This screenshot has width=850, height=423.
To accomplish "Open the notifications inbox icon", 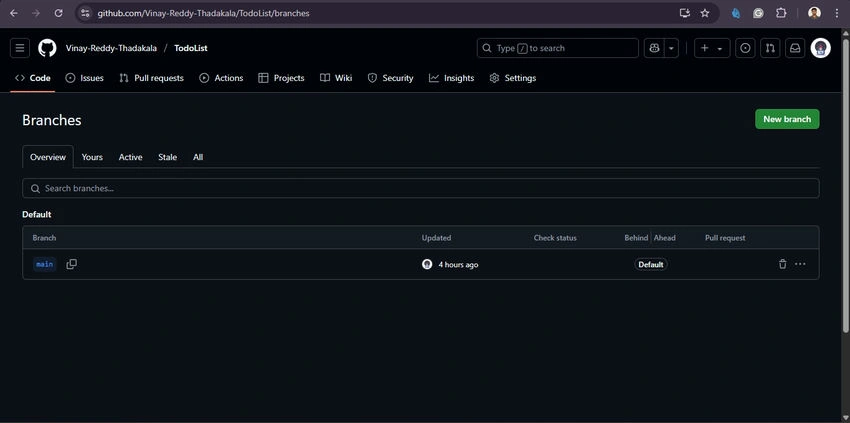I will click(x=794, y=48).
